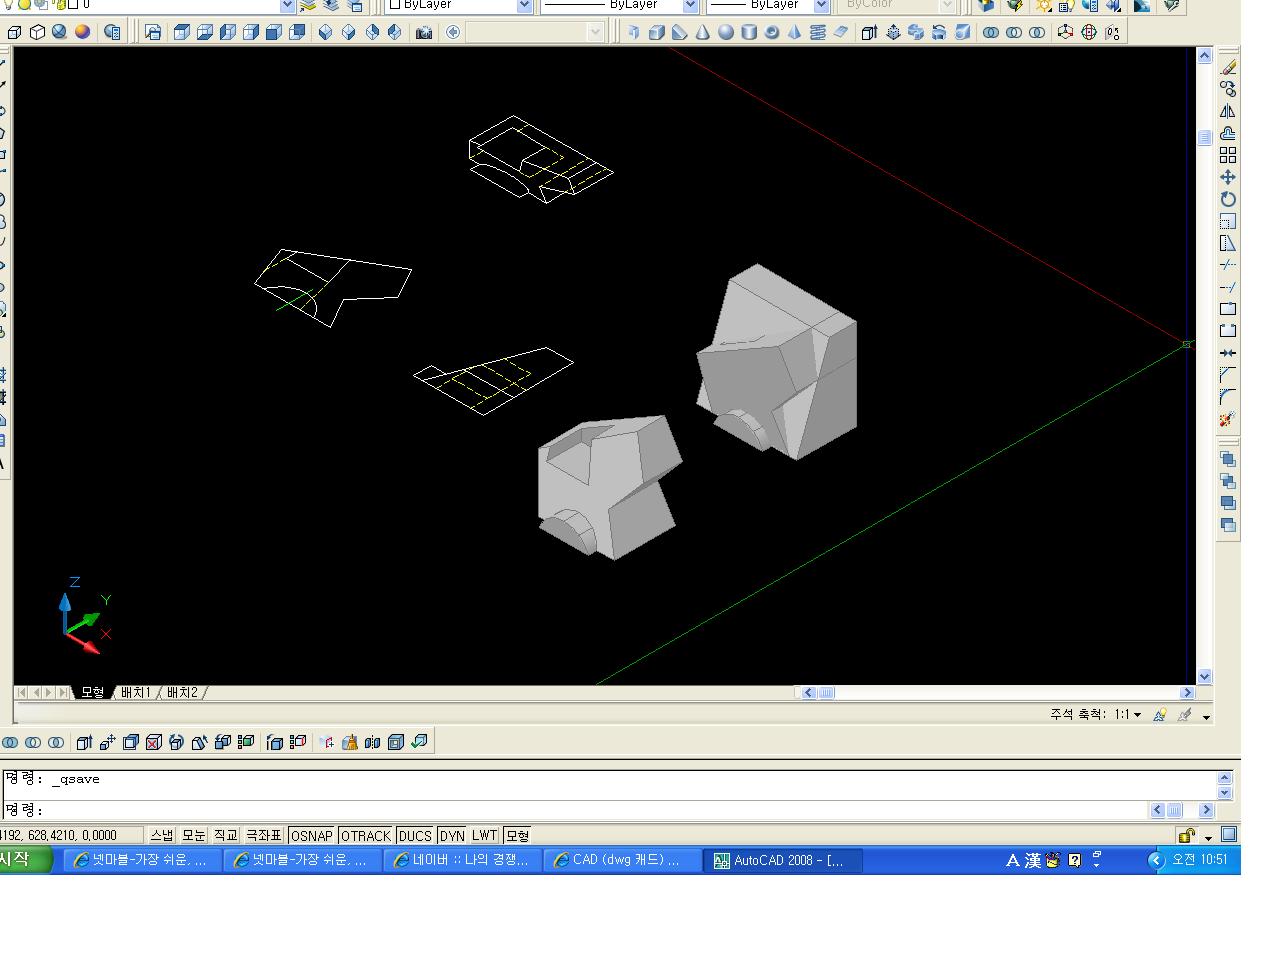Toggle 스냅 snap mode
Screen dimensions: 1283x960
[x=162, y=835]
